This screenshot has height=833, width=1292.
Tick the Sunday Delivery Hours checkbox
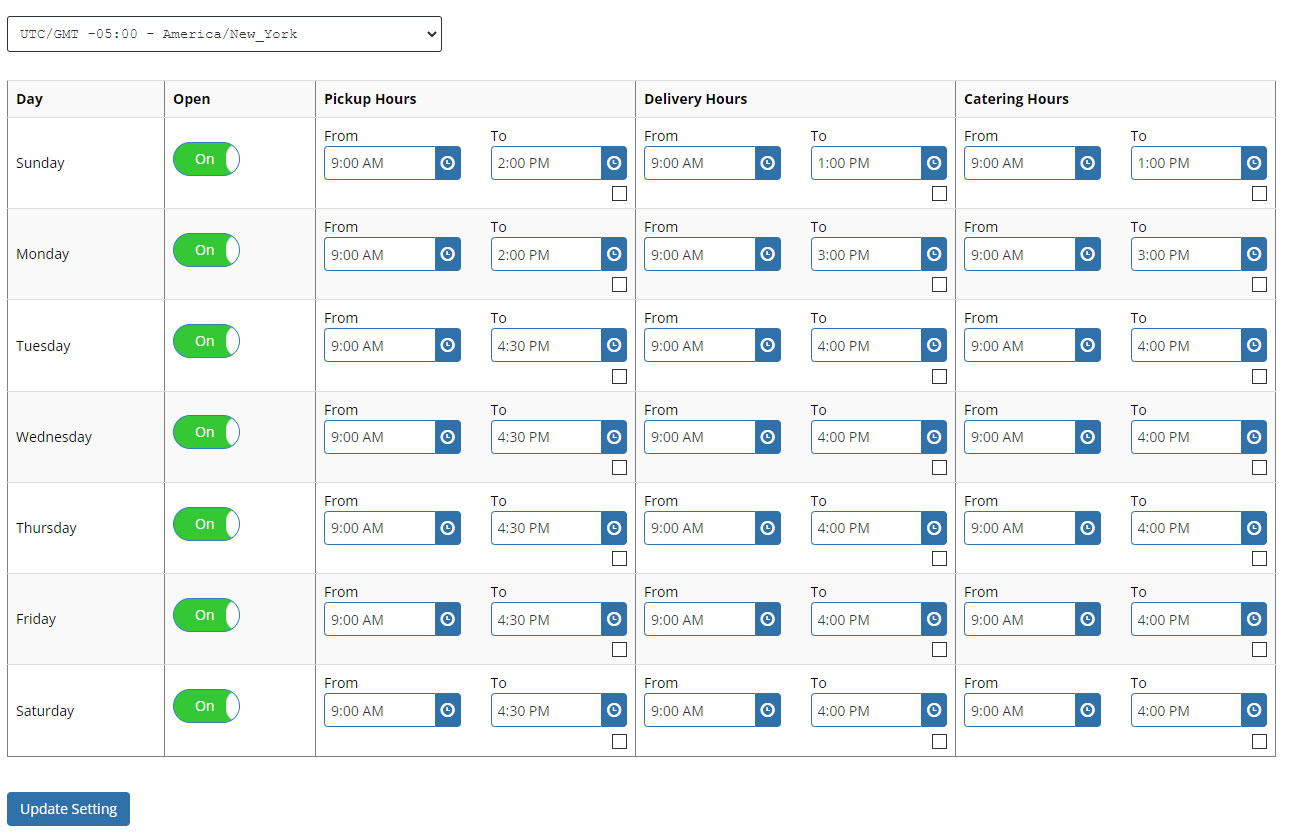(x=939, y=194)
